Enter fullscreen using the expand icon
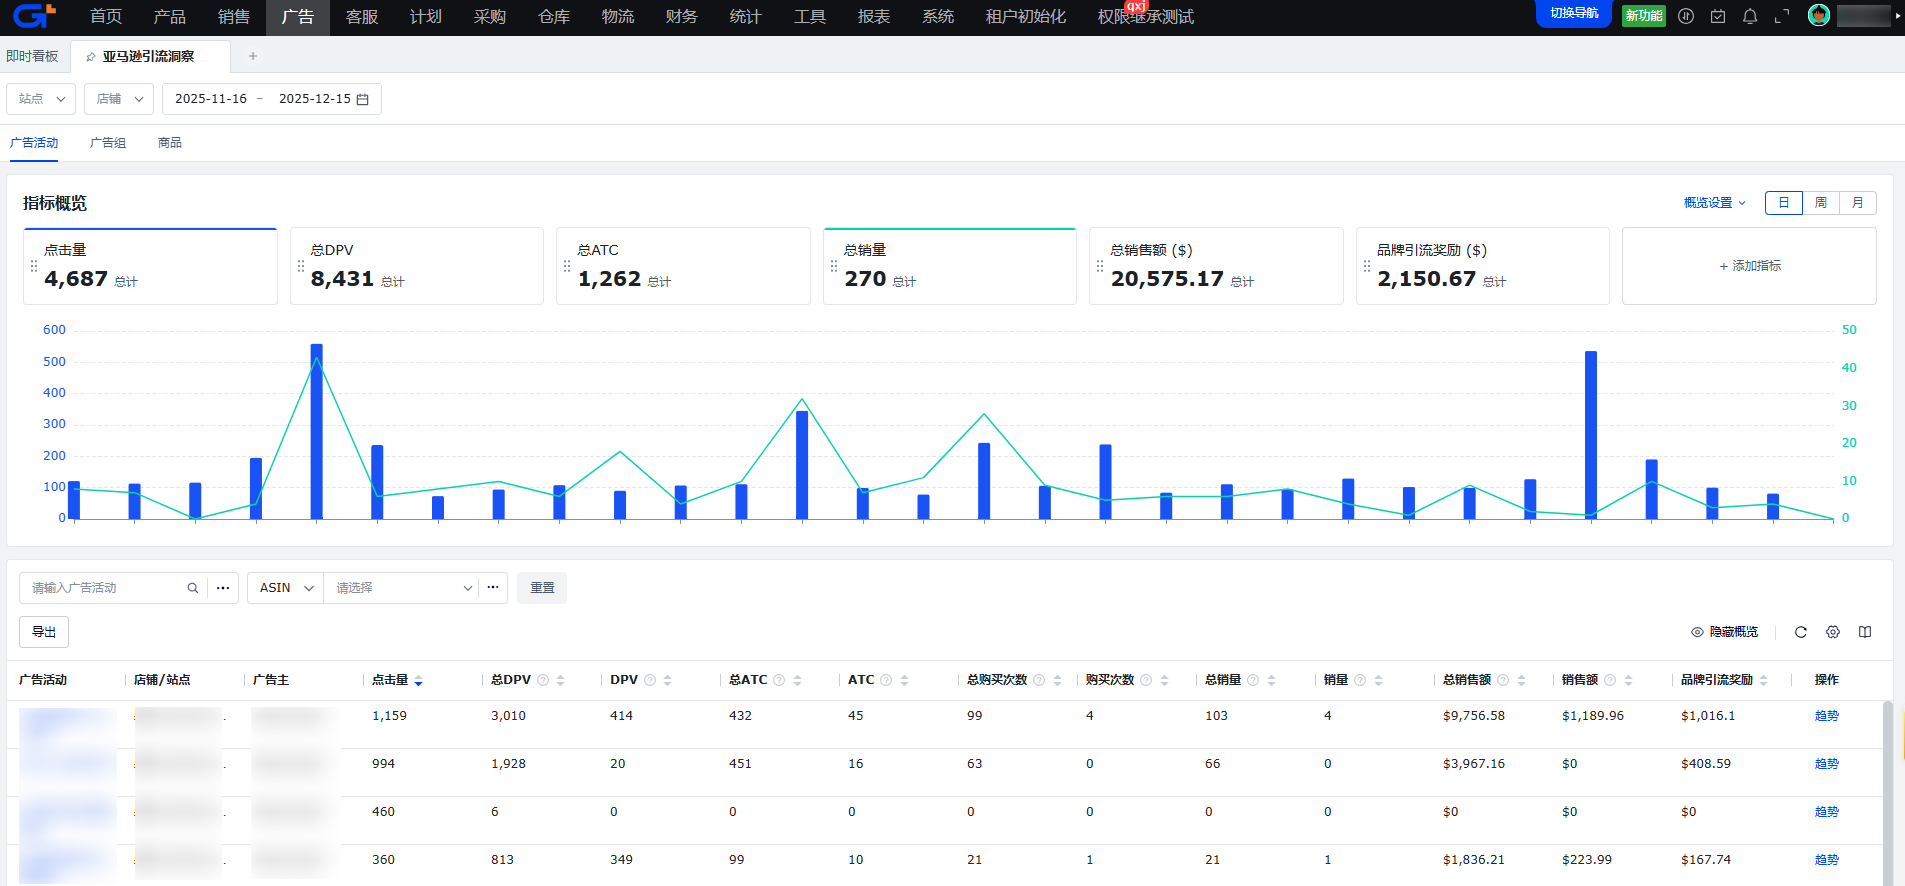The width and height of the screenshot is (1905, 886). [1782, 16]
